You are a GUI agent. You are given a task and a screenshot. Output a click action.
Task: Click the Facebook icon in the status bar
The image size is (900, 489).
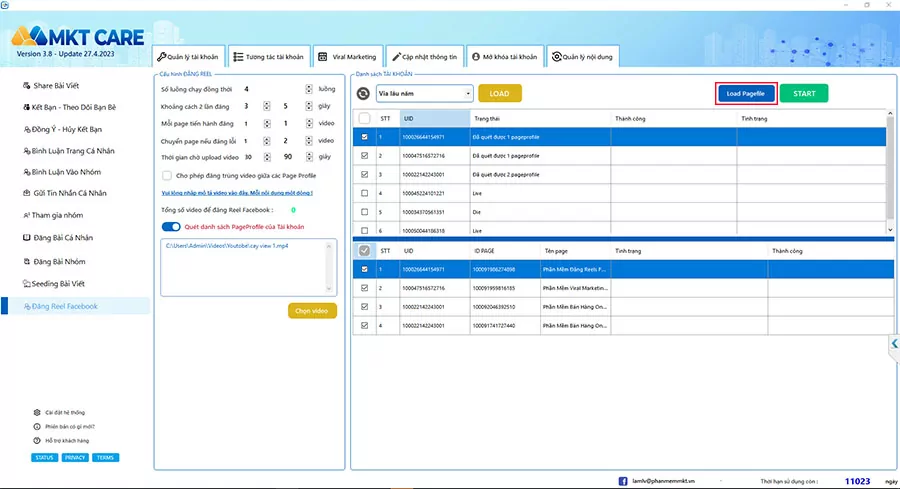coord(623,481)
